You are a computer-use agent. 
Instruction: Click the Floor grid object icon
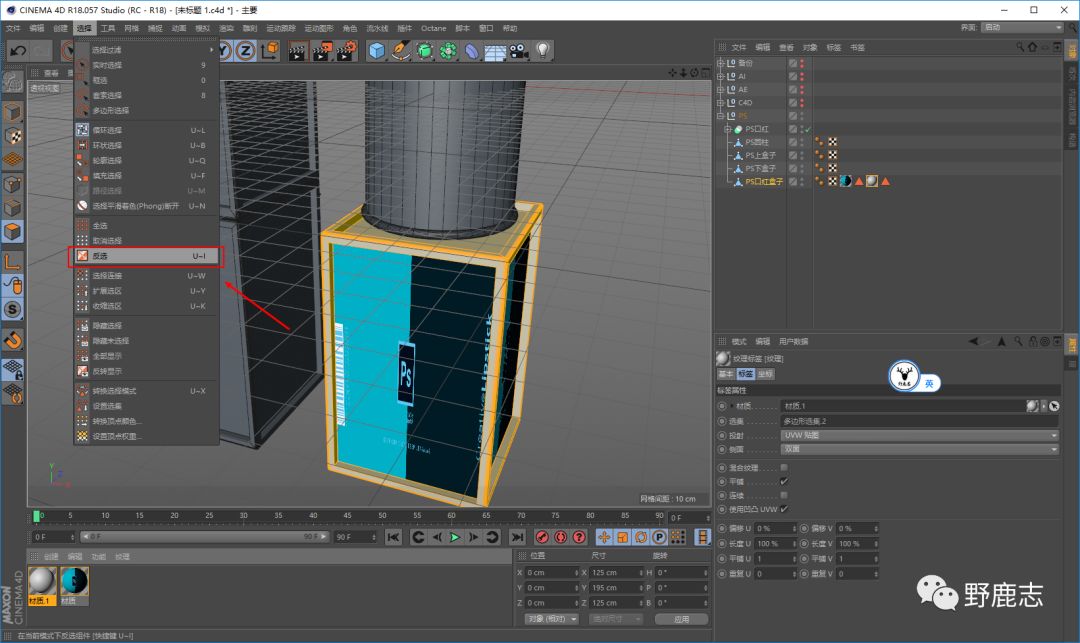[495, 50]
